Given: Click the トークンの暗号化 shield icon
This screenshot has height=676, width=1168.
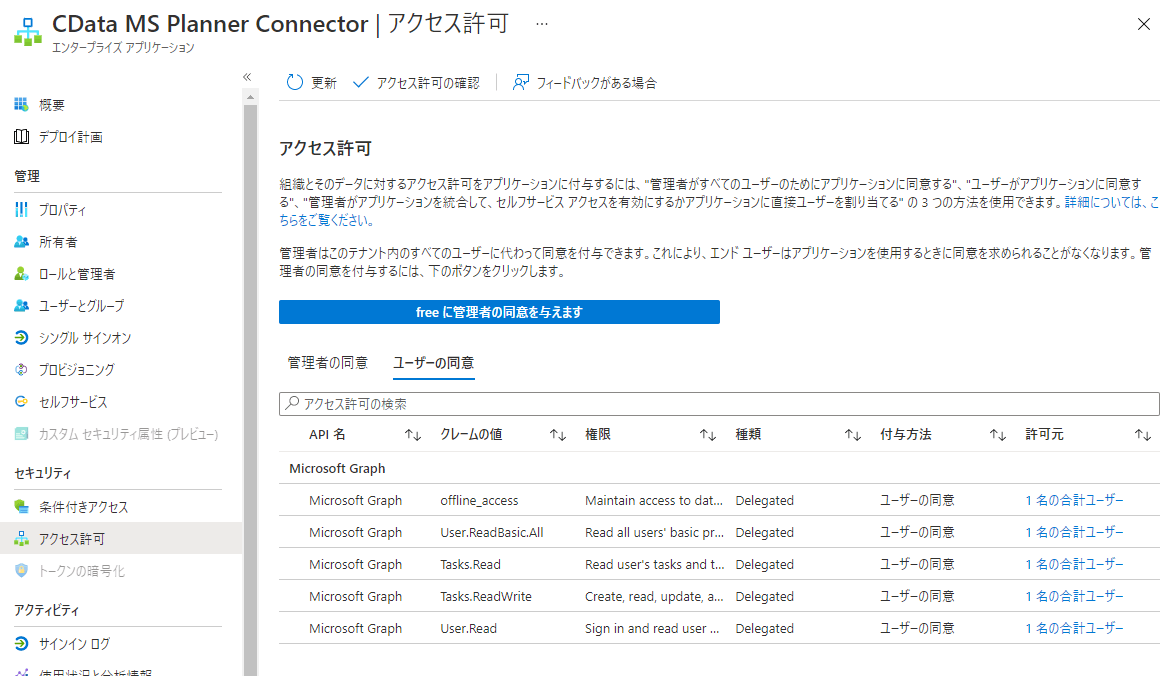Looking at the screenshot, I should [22, 571].
